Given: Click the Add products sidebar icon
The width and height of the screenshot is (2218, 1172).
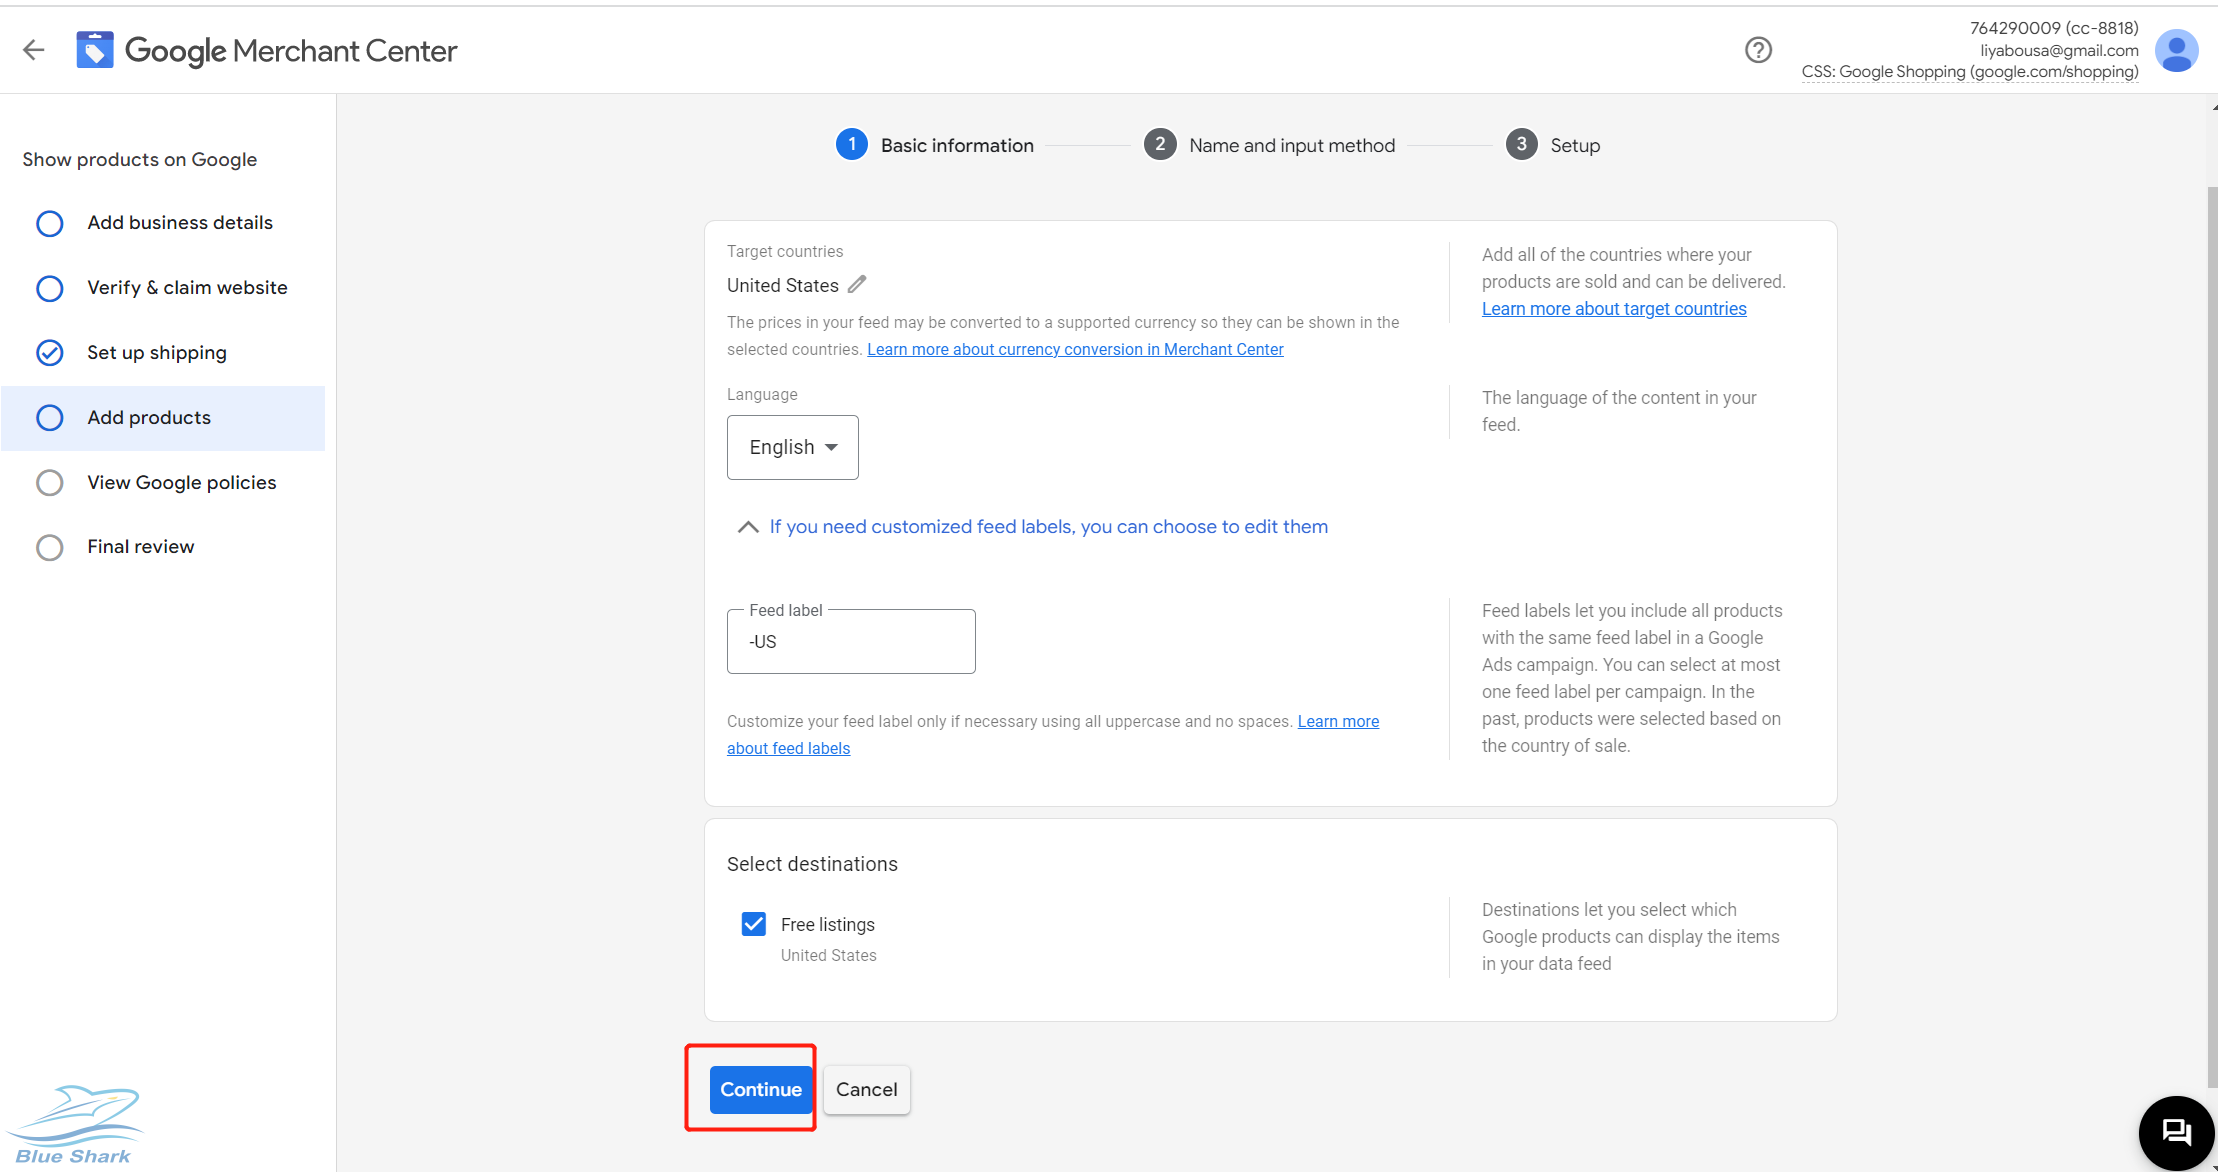Looking at the screenshot, I should pyautogui.click(x=48, y=417).
